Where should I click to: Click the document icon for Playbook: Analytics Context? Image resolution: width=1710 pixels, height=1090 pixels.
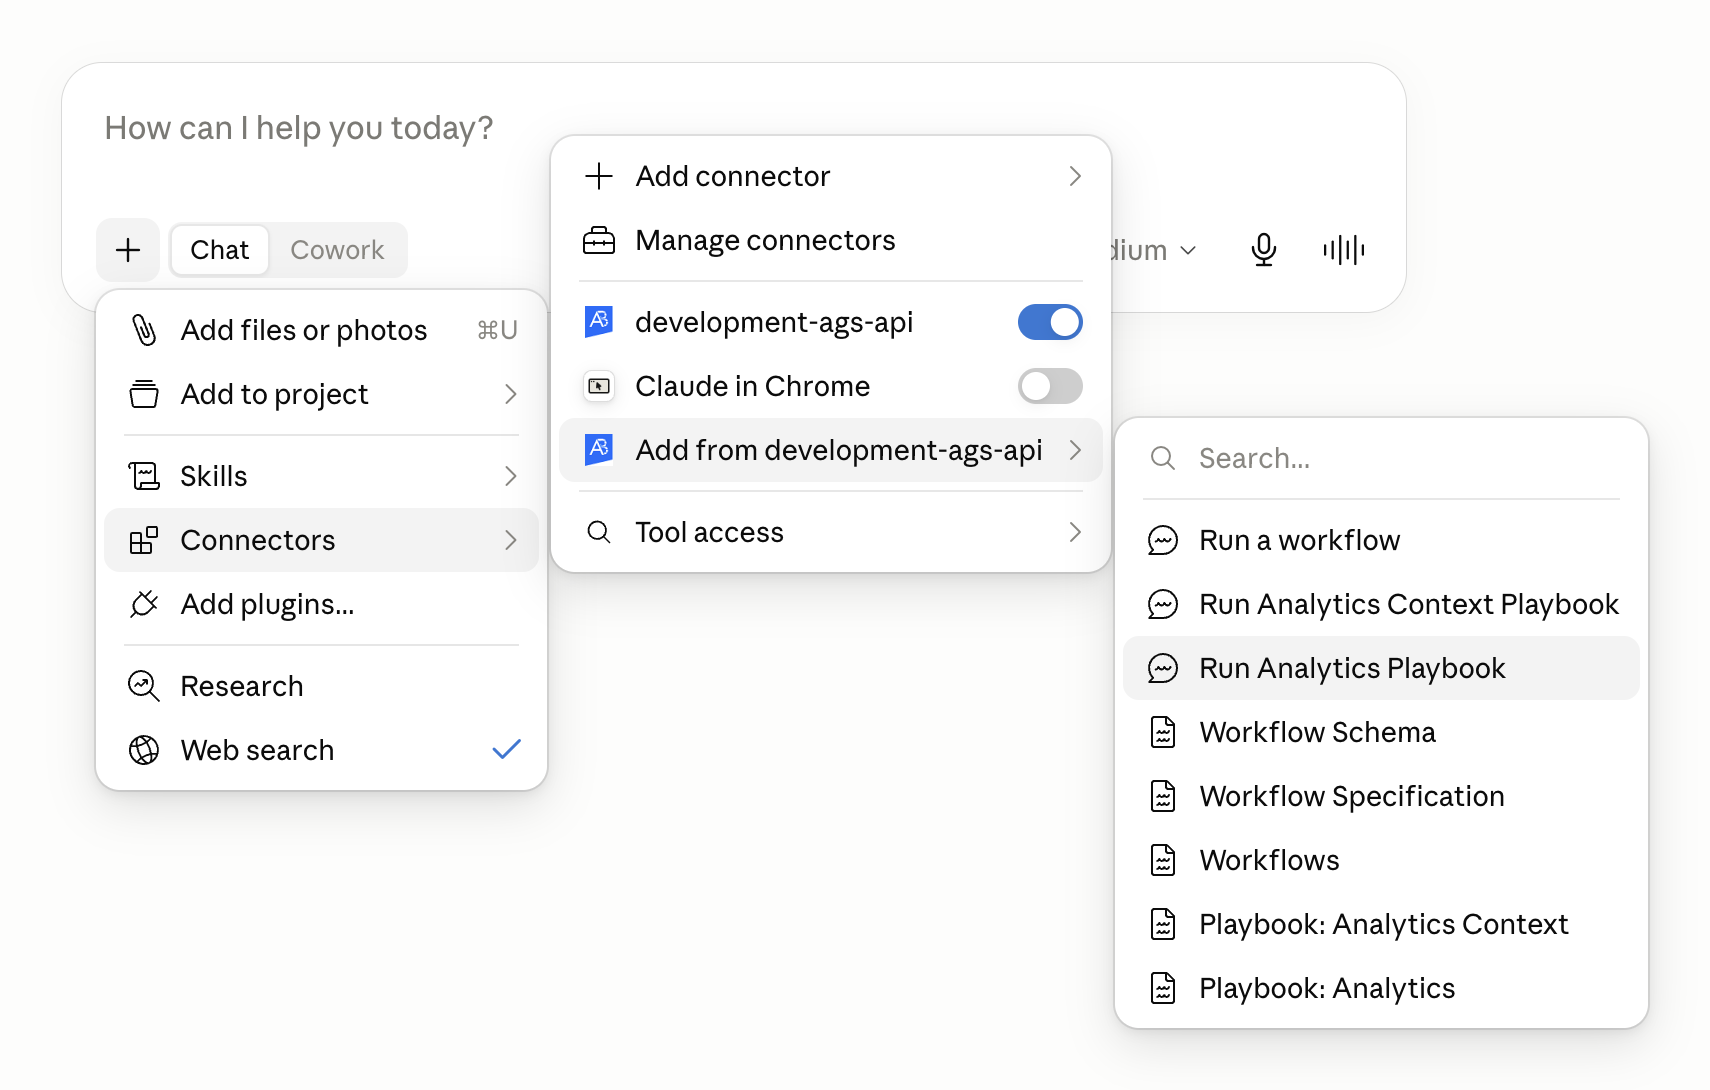(1163, 924)
